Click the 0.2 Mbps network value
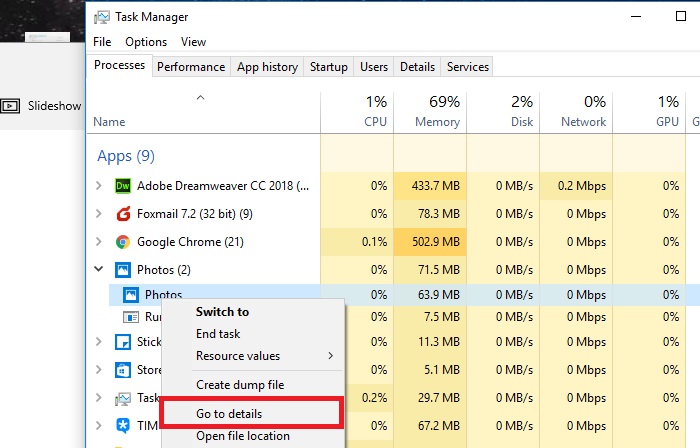700x448 pixels. (x=582, y=186)
